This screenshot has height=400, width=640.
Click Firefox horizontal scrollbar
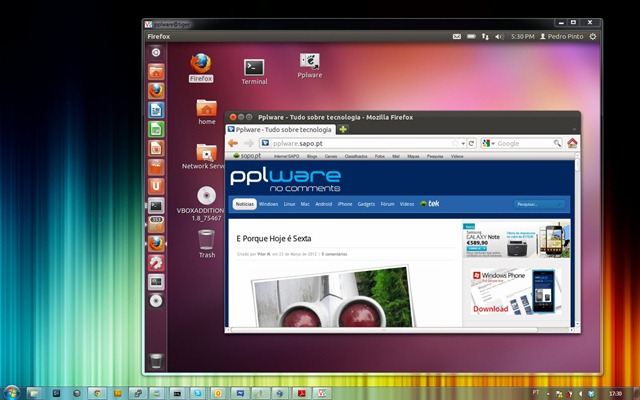[x=384, y=330]
